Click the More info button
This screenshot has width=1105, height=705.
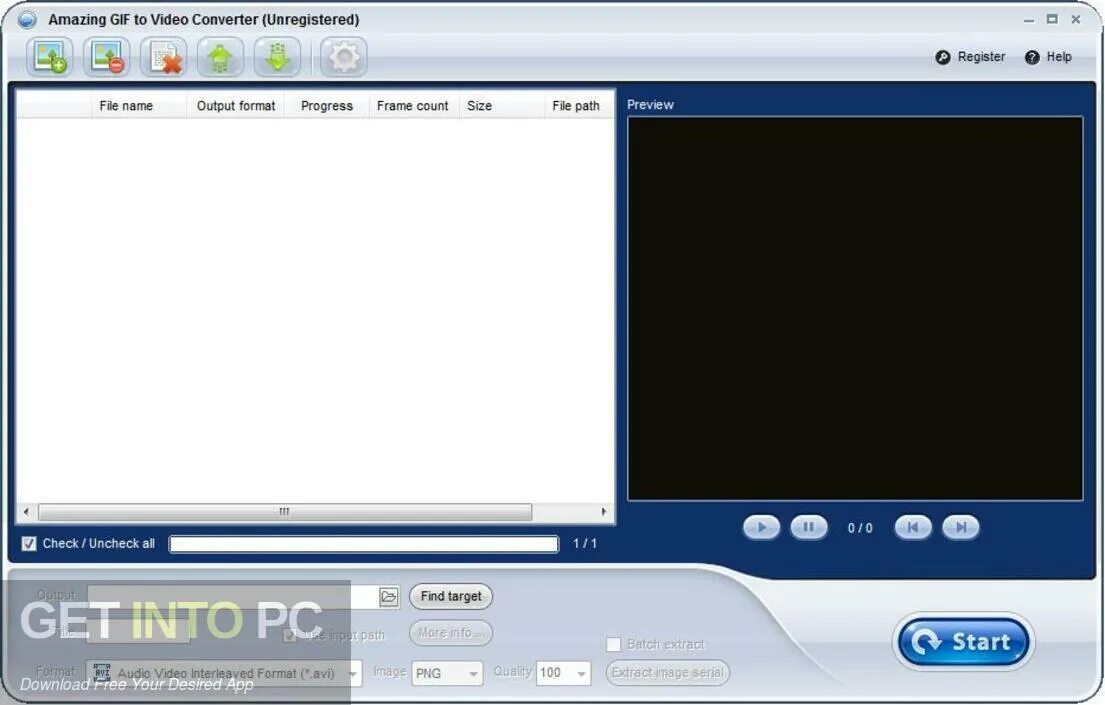pos(451,633)
